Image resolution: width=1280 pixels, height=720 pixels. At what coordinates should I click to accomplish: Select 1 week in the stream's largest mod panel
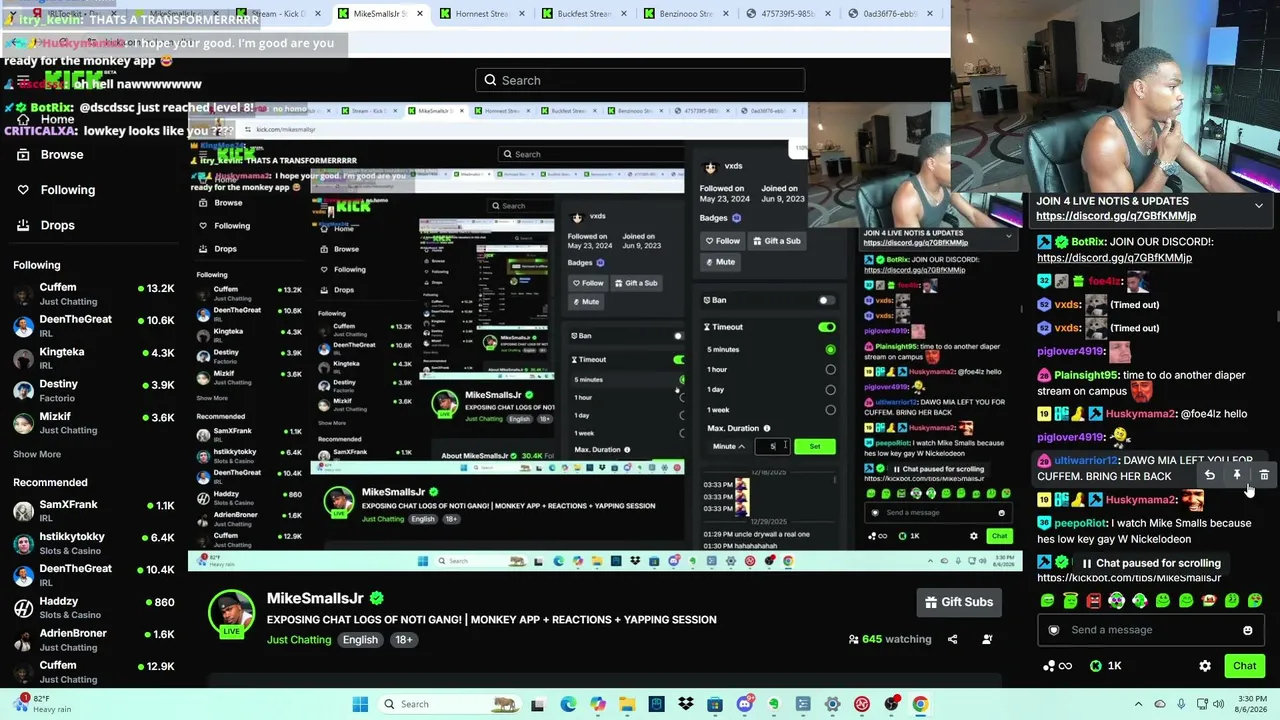pyautogui.click(x=830, y=409)
